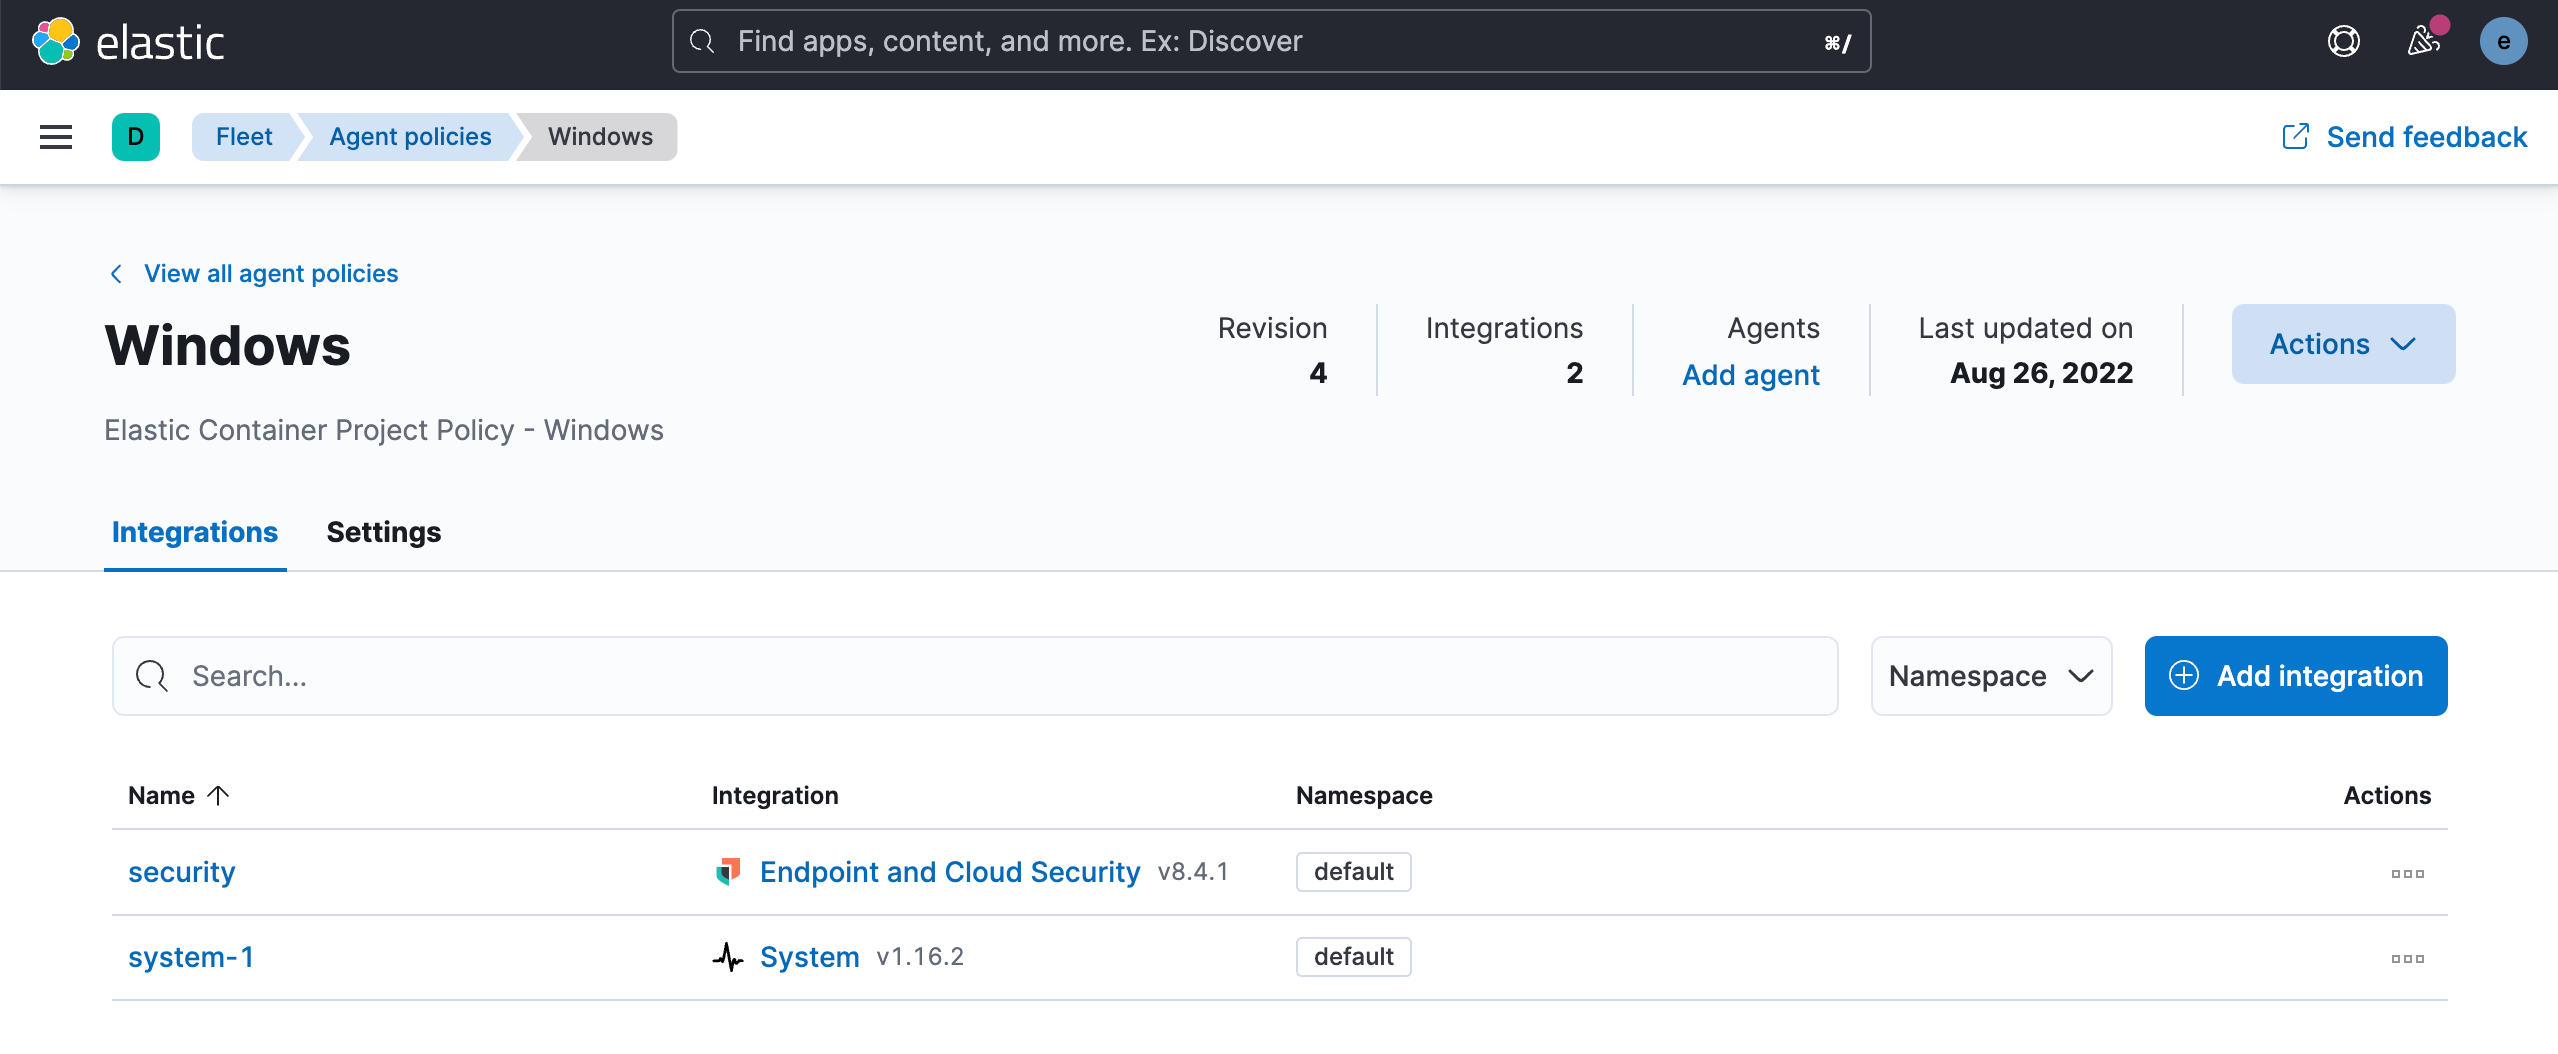Sort by Name column header
This screenshot has height=1054, width=2558.
(178, 795)
